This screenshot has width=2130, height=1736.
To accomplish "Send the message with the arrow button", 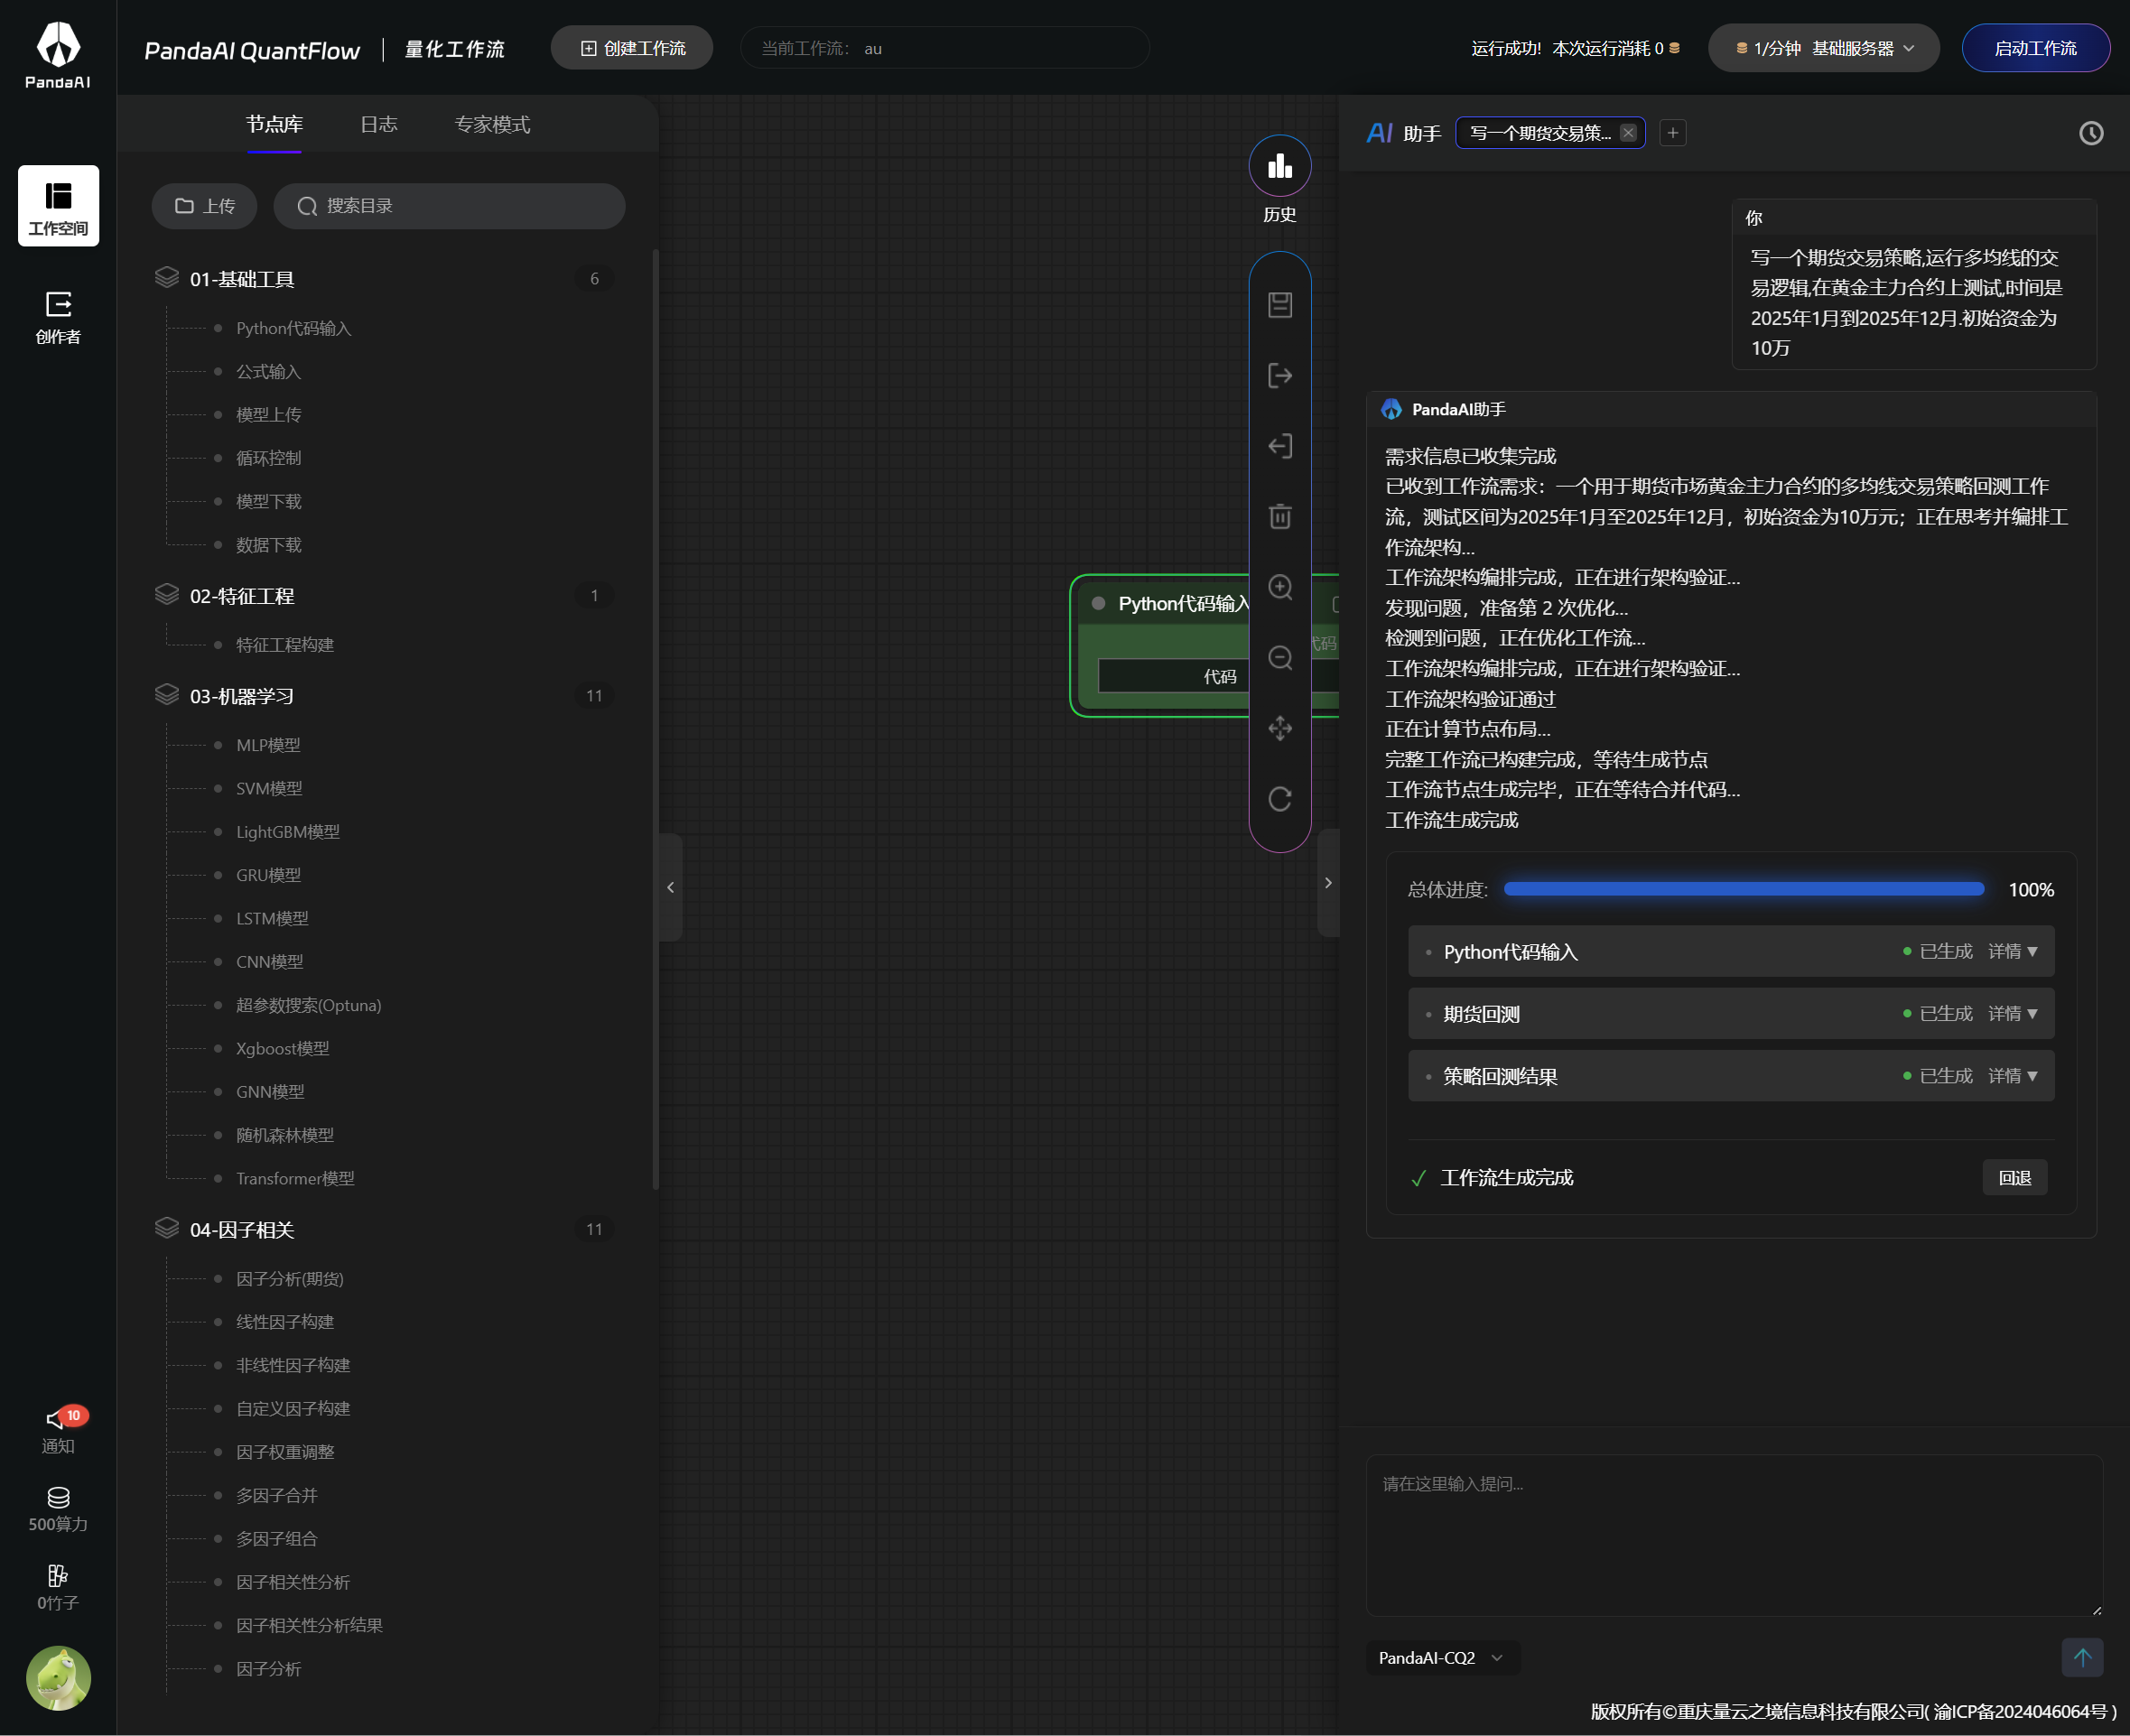I will click(x=2082, y=1657).
